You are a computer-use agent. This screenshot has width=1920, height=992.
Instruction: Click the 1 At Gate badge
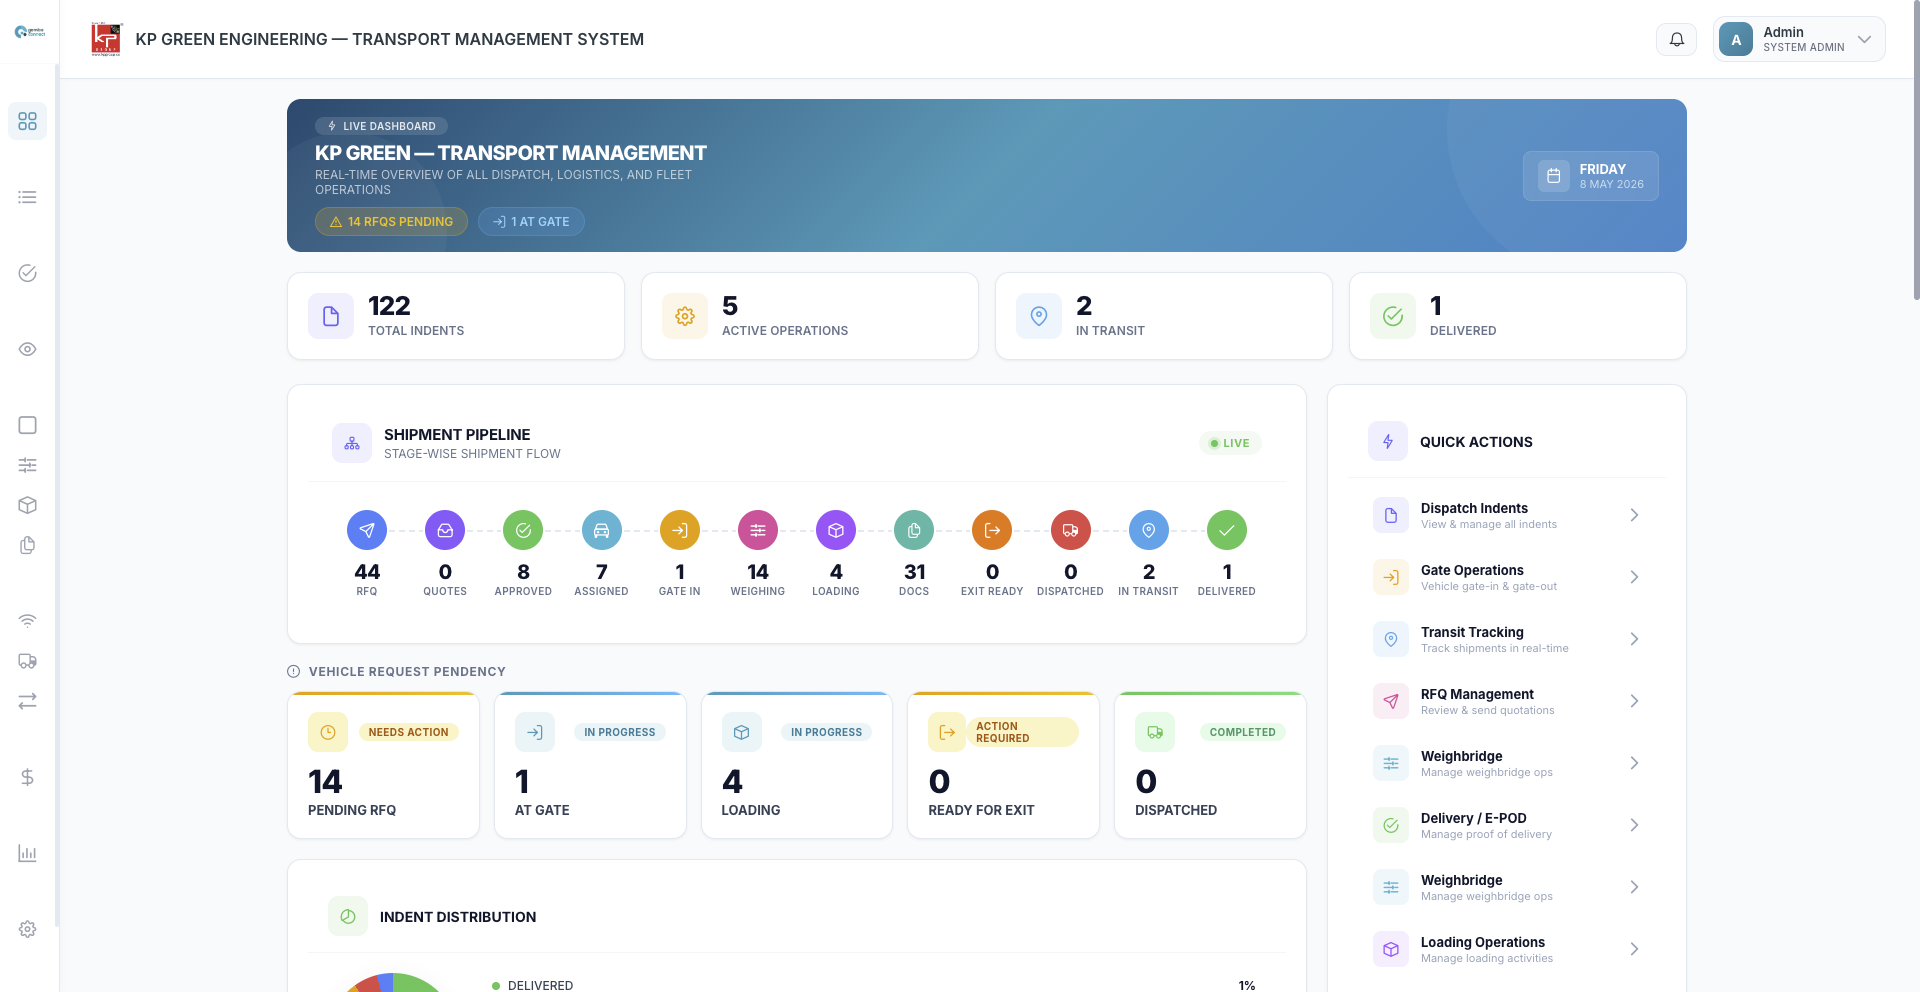click(531, 222)
